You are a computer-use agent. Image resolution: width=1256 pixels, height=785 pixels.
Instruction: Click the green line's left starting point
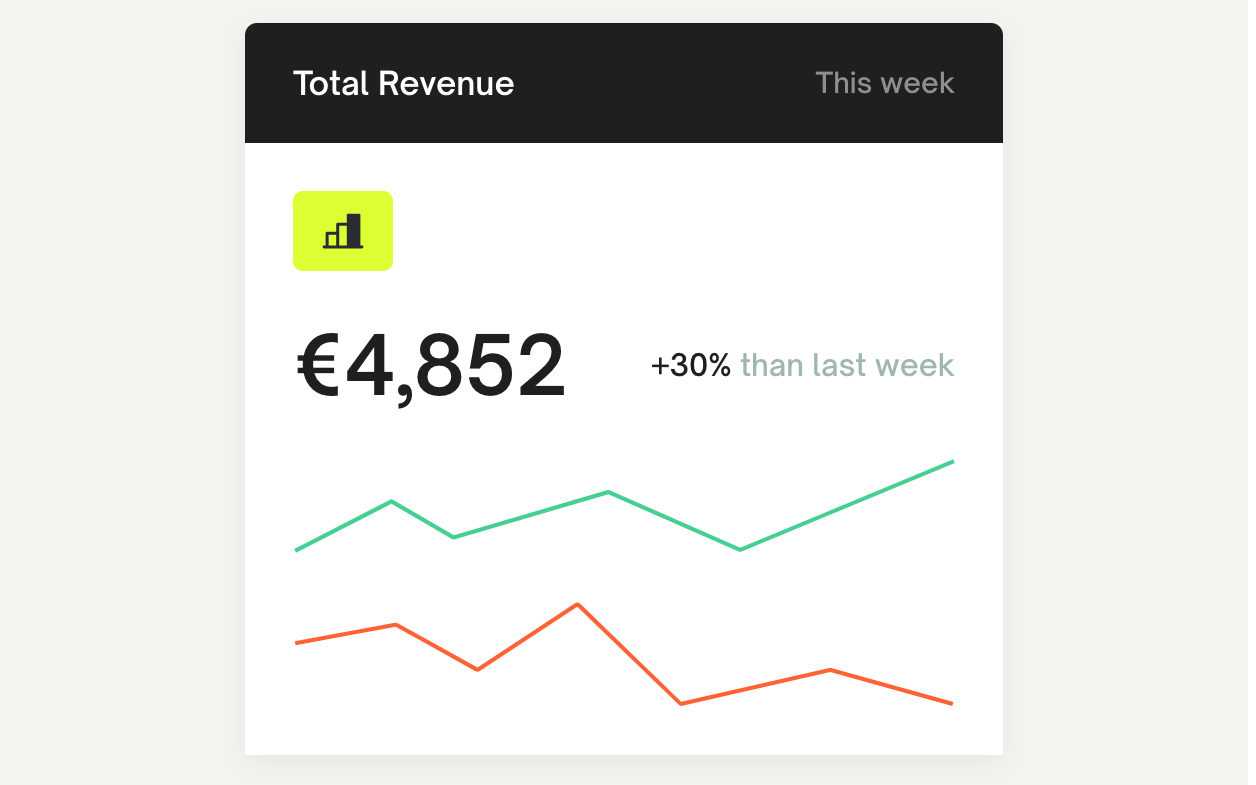tap(297, 550)
